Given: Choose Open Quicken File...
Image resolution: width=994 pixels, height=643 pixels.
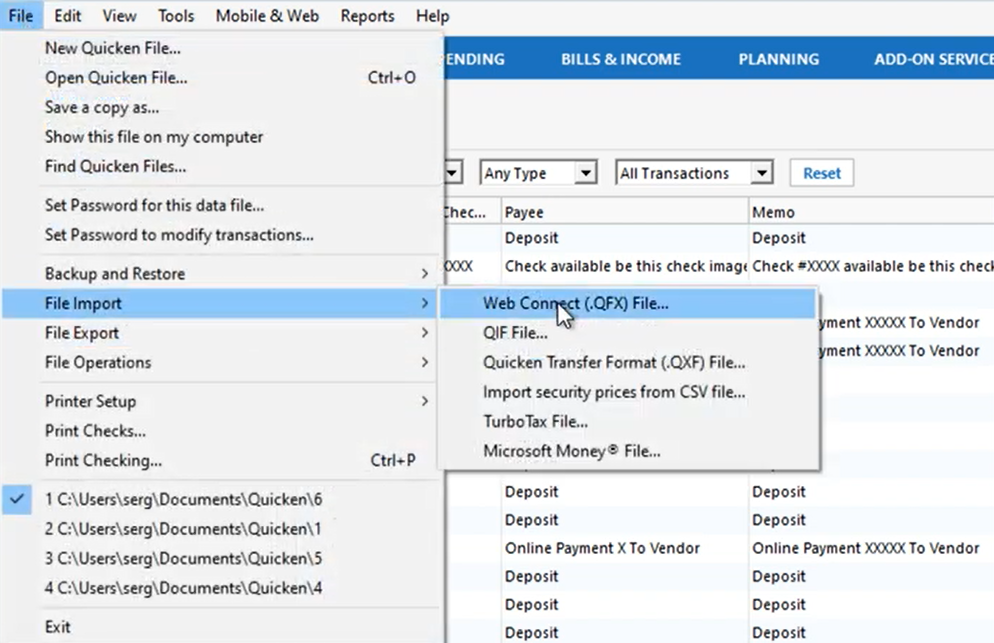Looking at the screenshot, I should [219, 77].
